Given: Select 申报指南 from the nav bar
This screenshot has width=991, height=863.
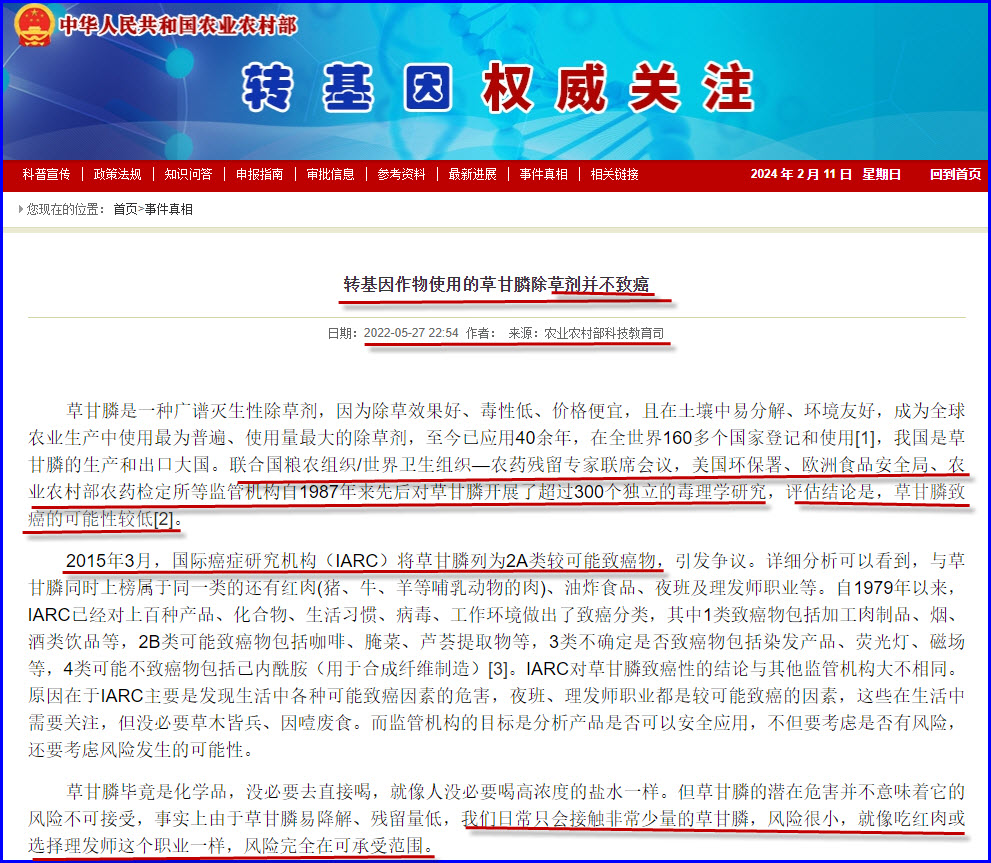Looking at the screenshot, I should coord(259,174).
